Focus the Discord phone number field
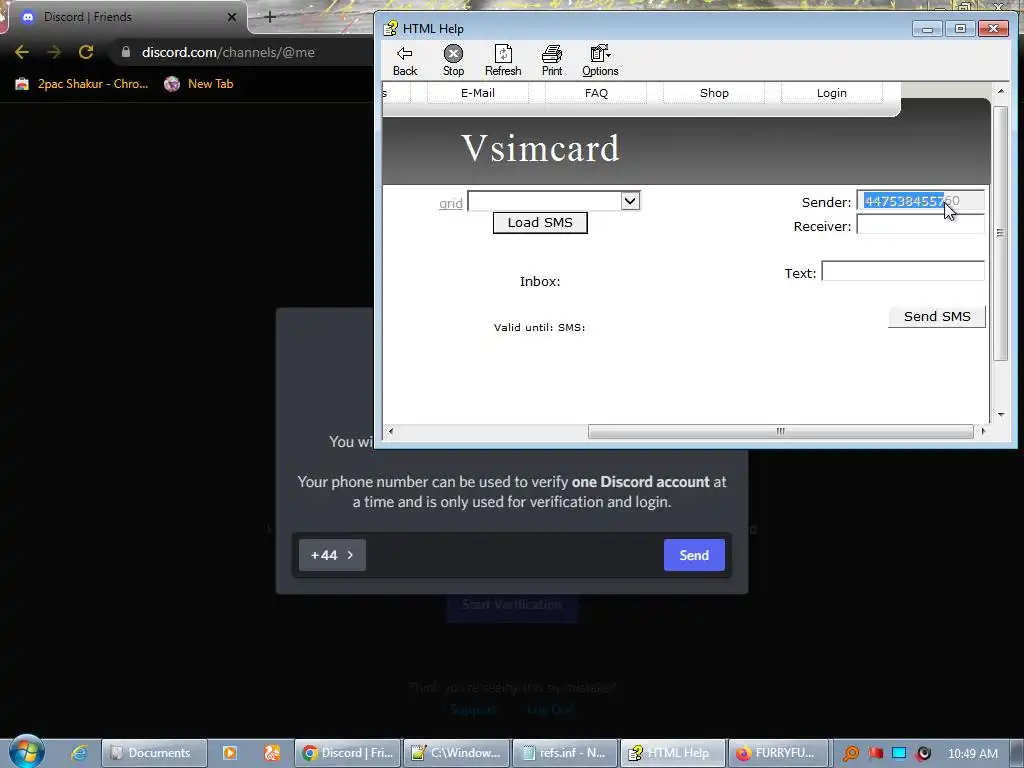This screenshot has height=768, width=1024. pos(515,555)
